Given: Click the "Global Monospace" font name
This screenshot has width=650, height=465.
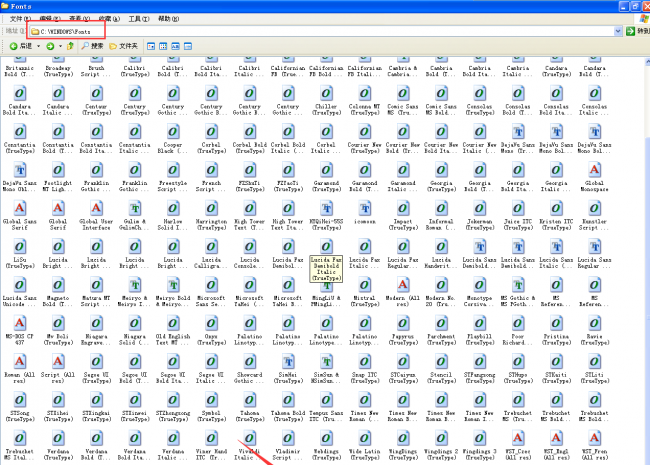Looking at the screenshot, I should point(594,186).
